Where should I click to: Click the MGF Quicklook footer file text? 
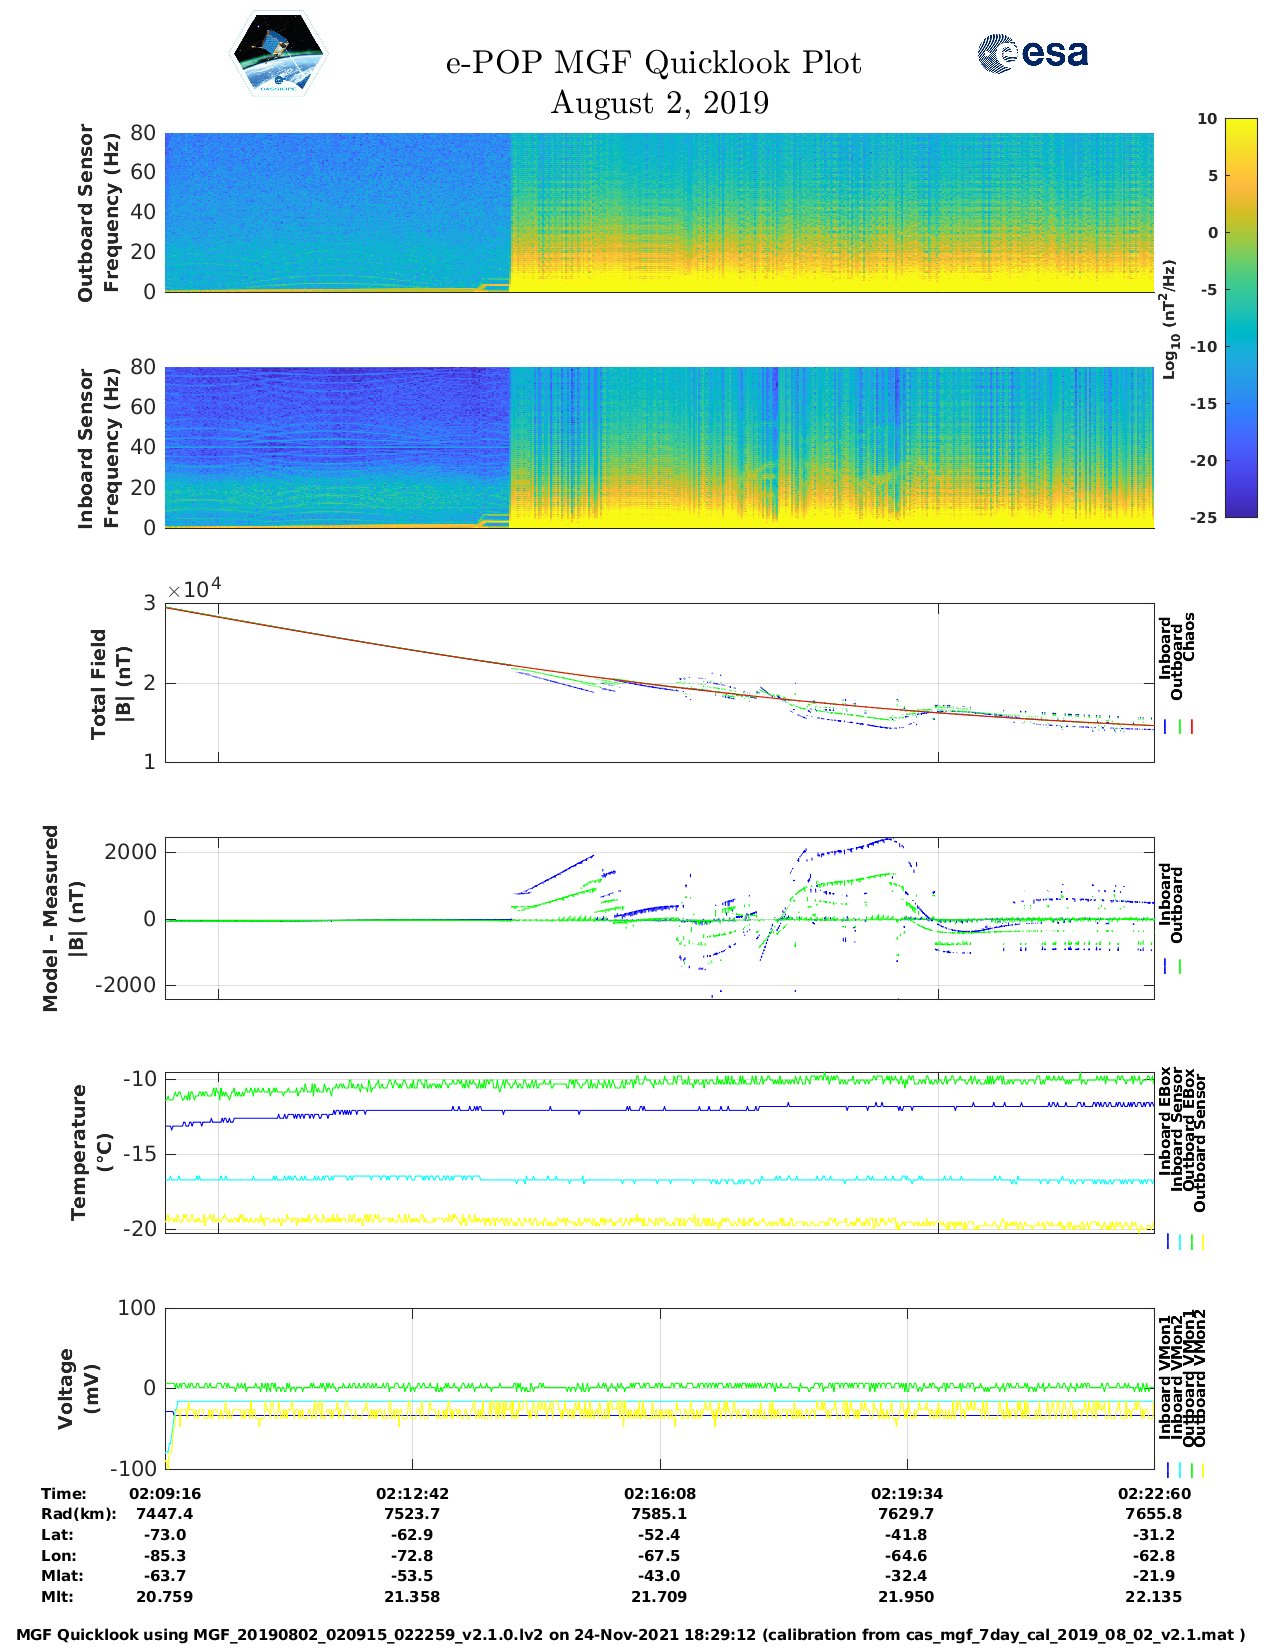pos(630,1635)
